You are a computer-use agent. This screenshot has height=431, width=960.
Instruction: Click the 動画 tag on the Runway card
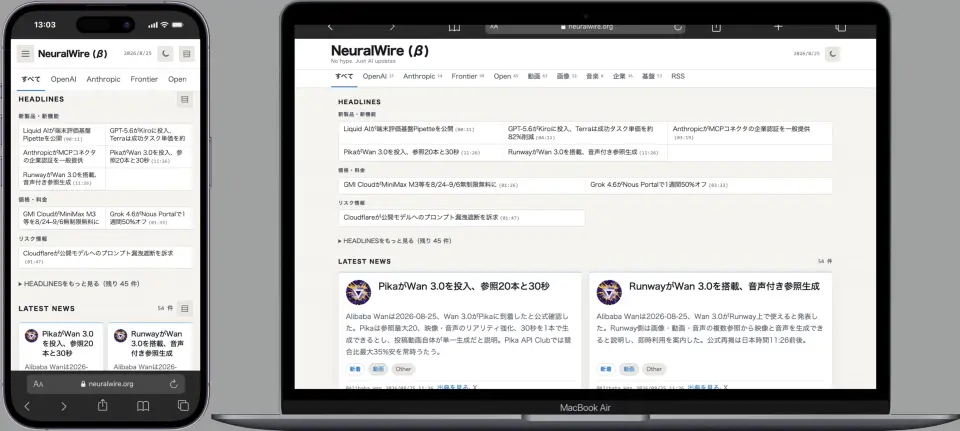coord(629,369)
